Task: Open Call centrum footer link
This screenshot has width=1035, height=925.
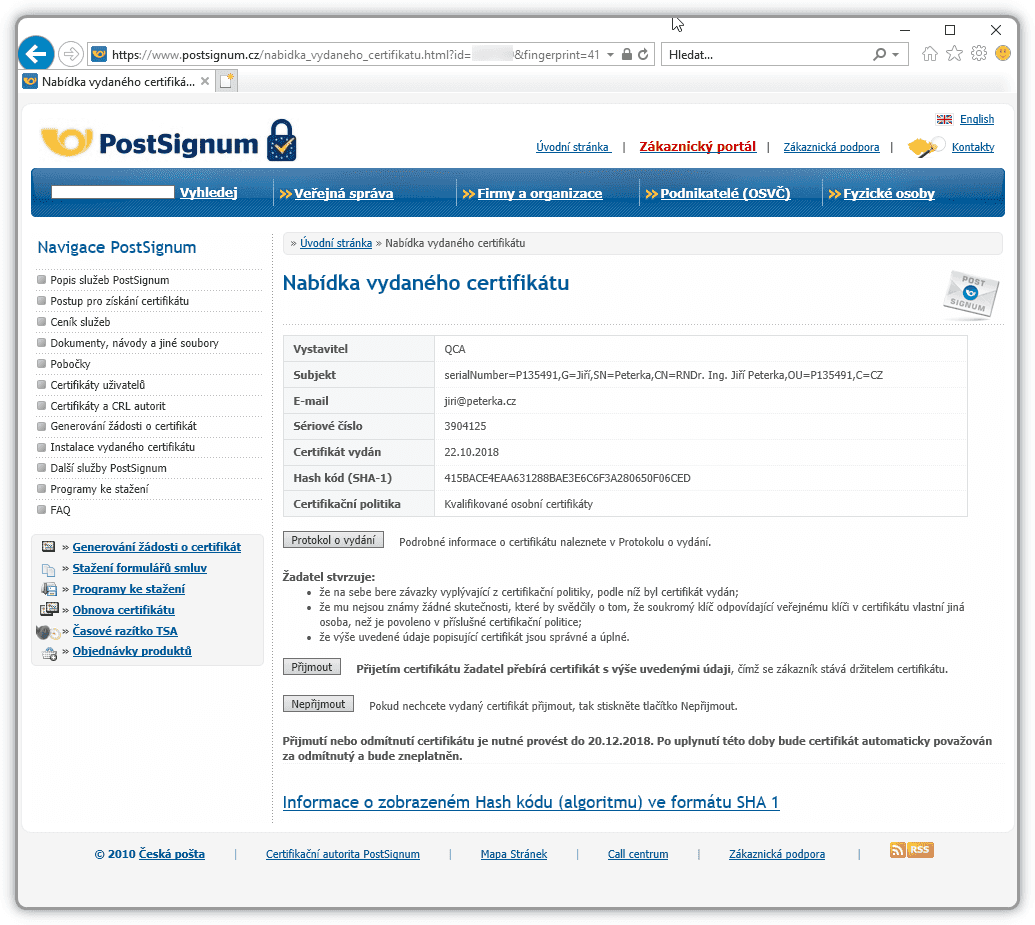Action: 638,854
